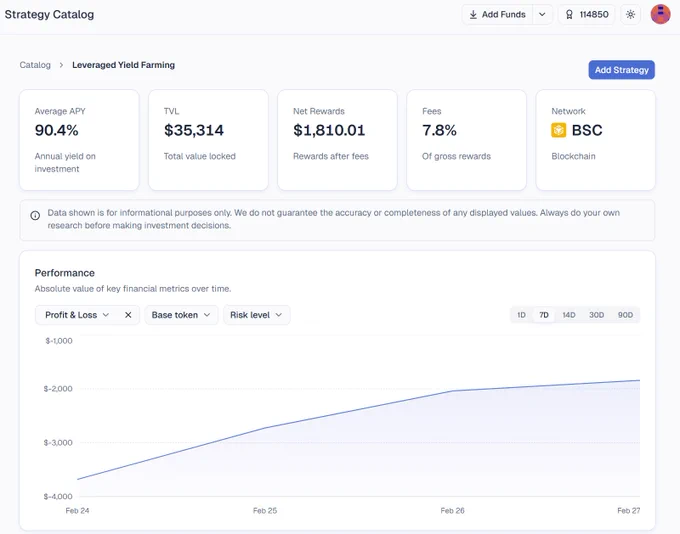Remove the Profit & Loss filter with X
The width and height of the screenshot is (680, 534).
pyautogui.click(x=128, y=315)
